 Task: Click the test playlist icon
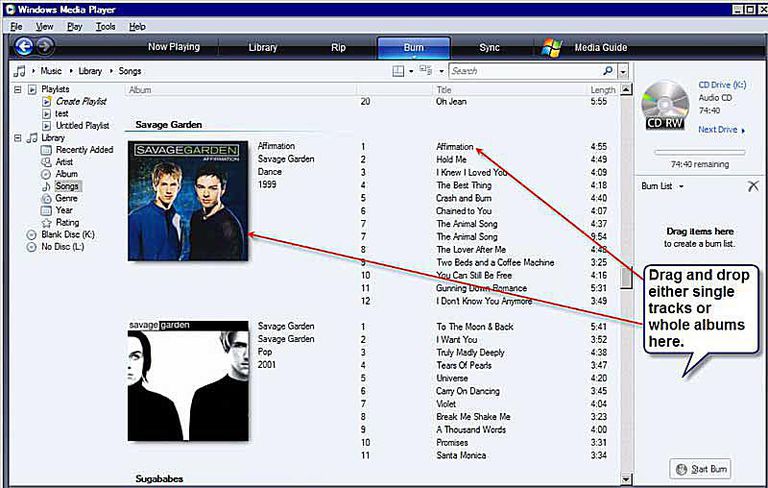(x=47, y=114)
